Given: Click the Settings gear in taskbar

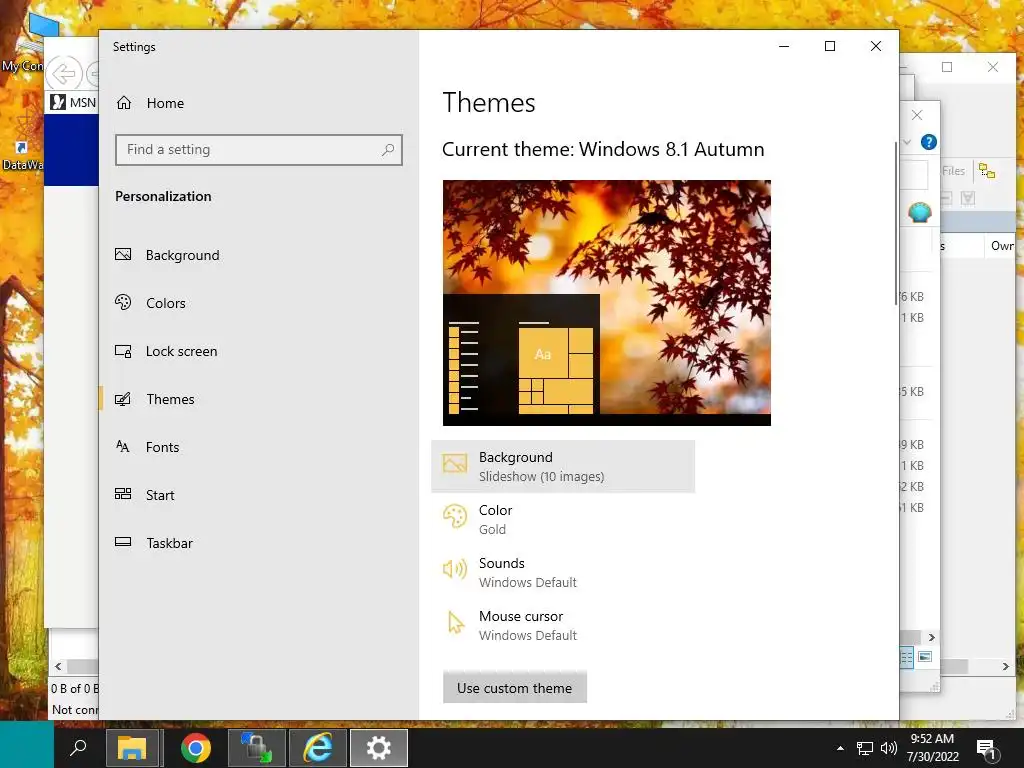Looking at the screenshot, I should tap(379, 747).
